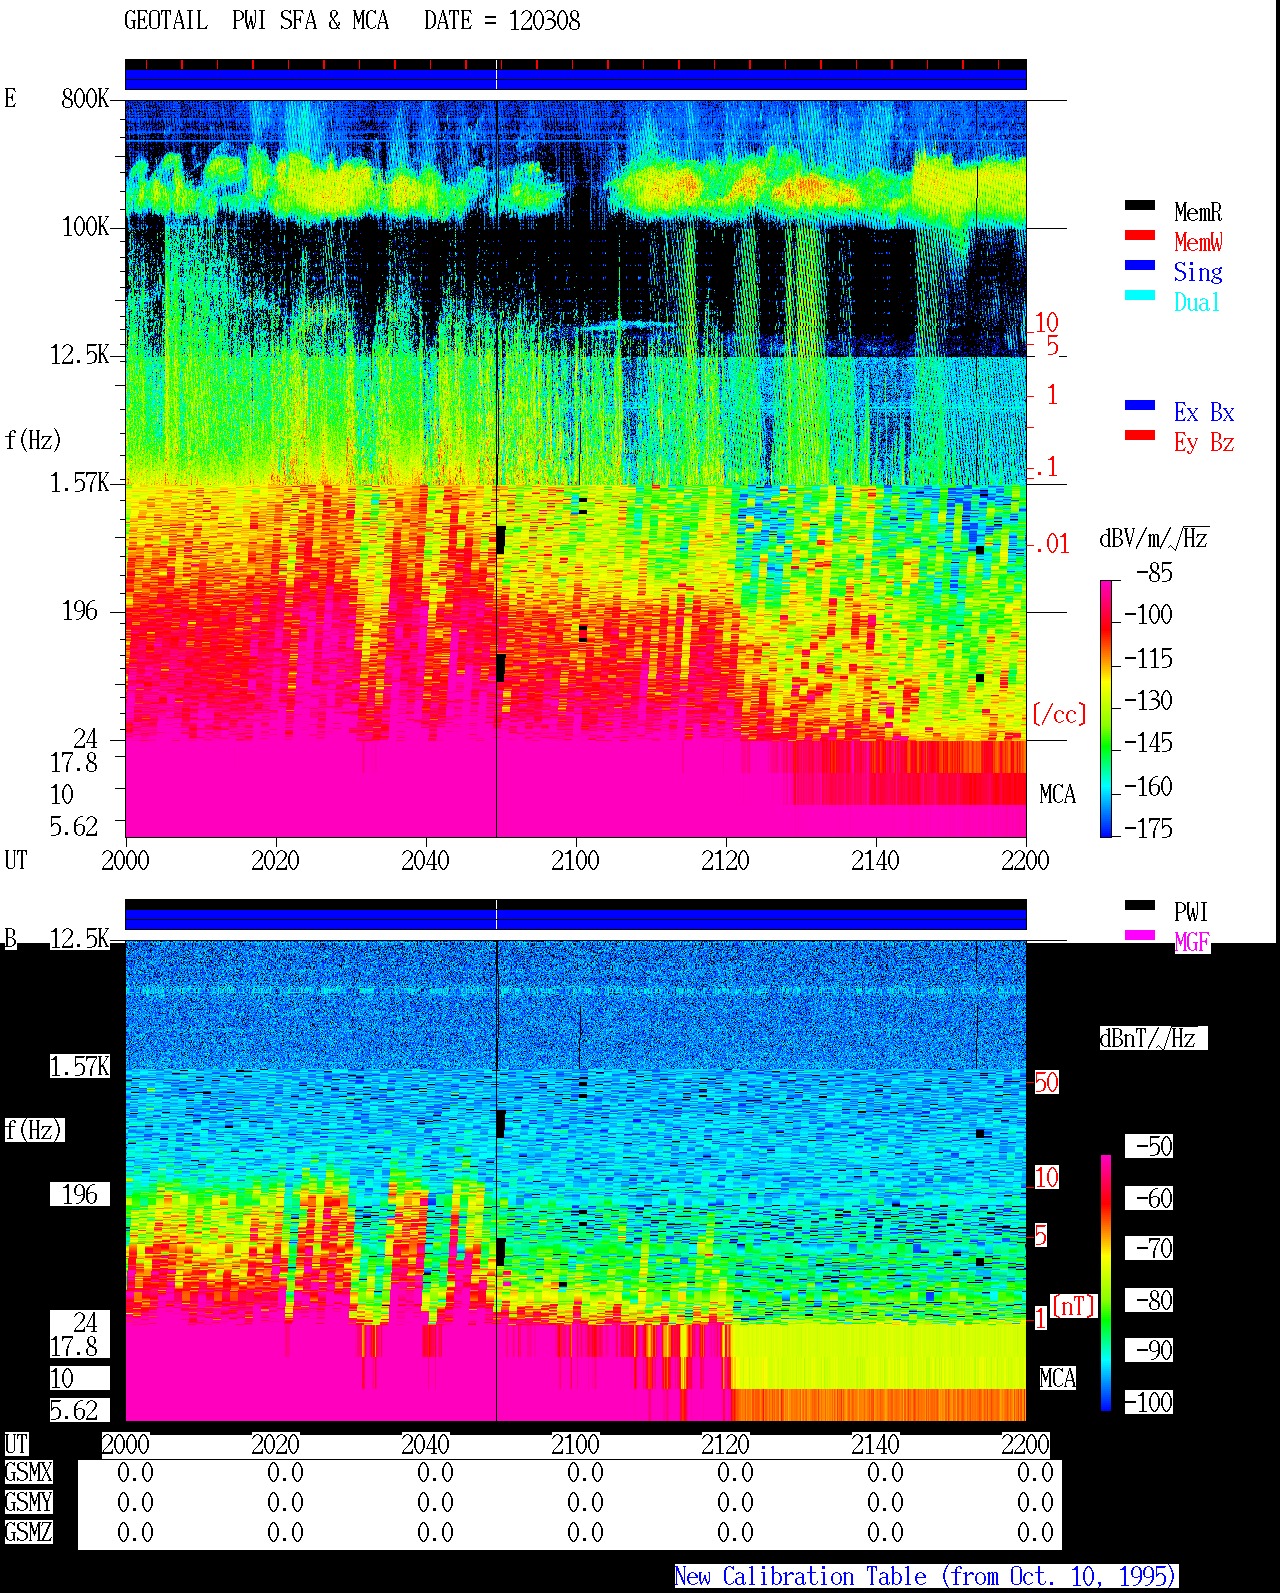This screenshot has width=1280, height=1593.
Task: Click the -175 color scale value
Action: click(x=1148, y=828)
